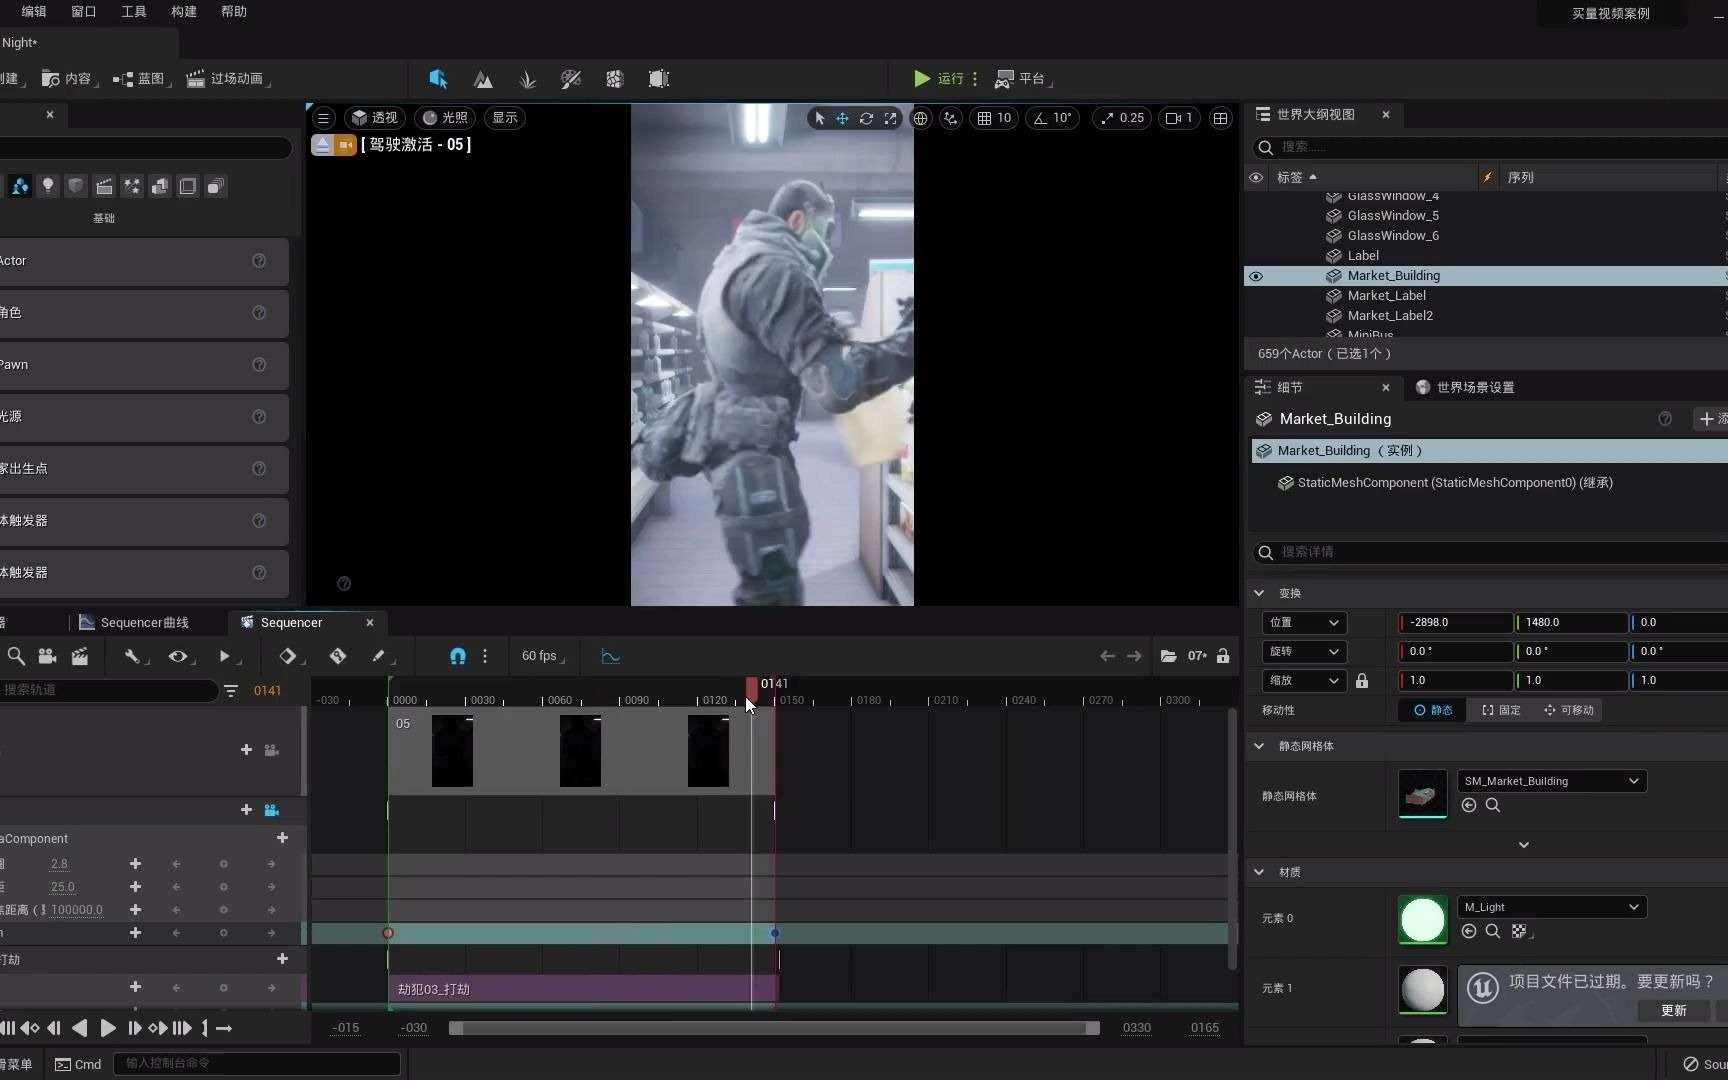Toggle scale snap 0.25 in viewport
The image size is (1728, 1080).
click(x=1122, y=118)
